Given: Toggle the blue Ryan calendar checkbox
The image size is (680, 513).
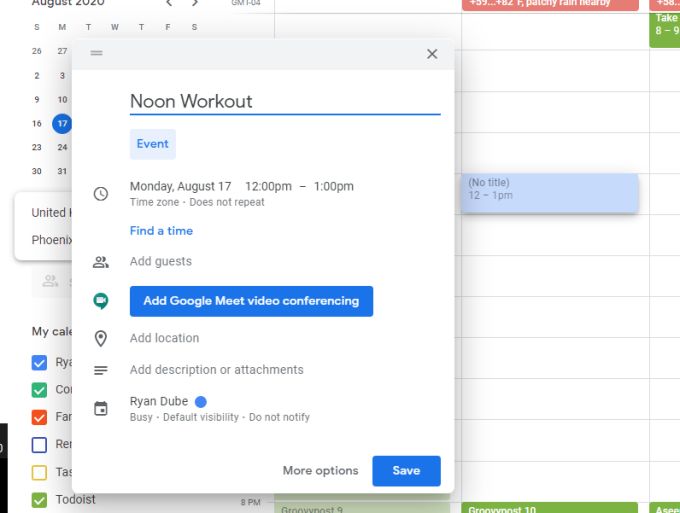Looking at the screenshot, I should click(39, 363).
